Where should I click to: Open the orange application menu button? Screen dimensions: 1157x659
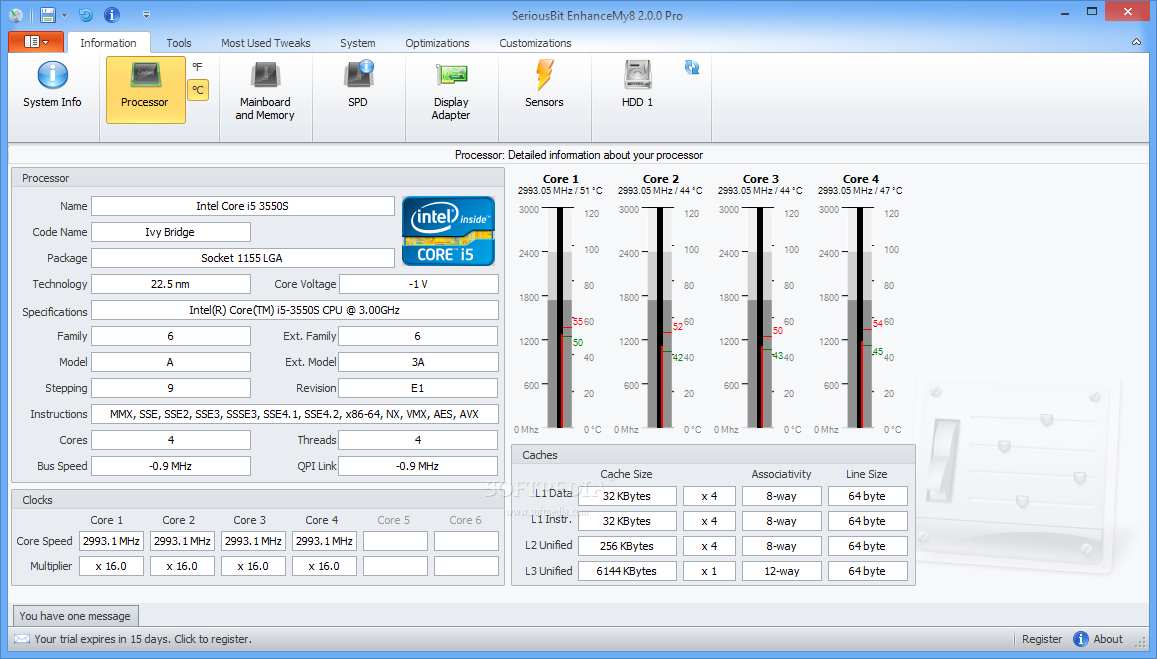point(36,42)
